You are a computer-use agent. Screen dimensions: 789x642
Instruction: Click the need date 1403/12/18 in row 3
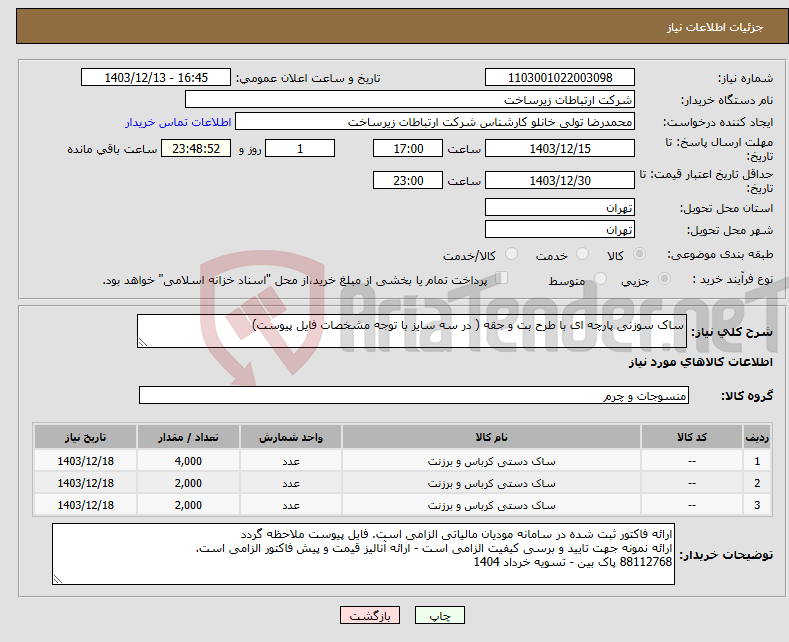86,505
